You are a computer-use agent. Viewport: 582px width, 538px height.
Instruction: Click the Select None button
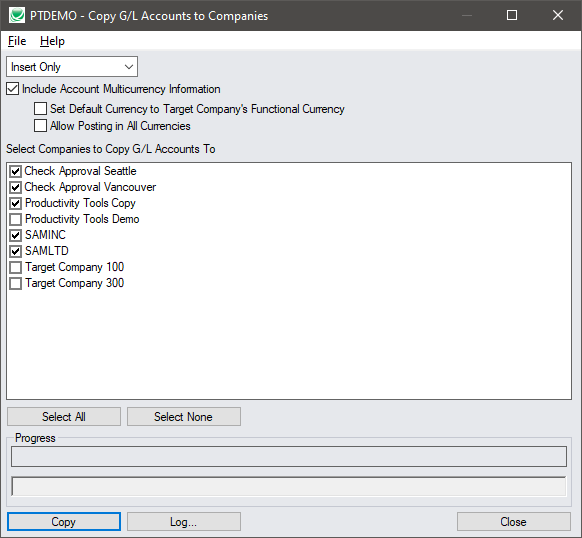184,417
